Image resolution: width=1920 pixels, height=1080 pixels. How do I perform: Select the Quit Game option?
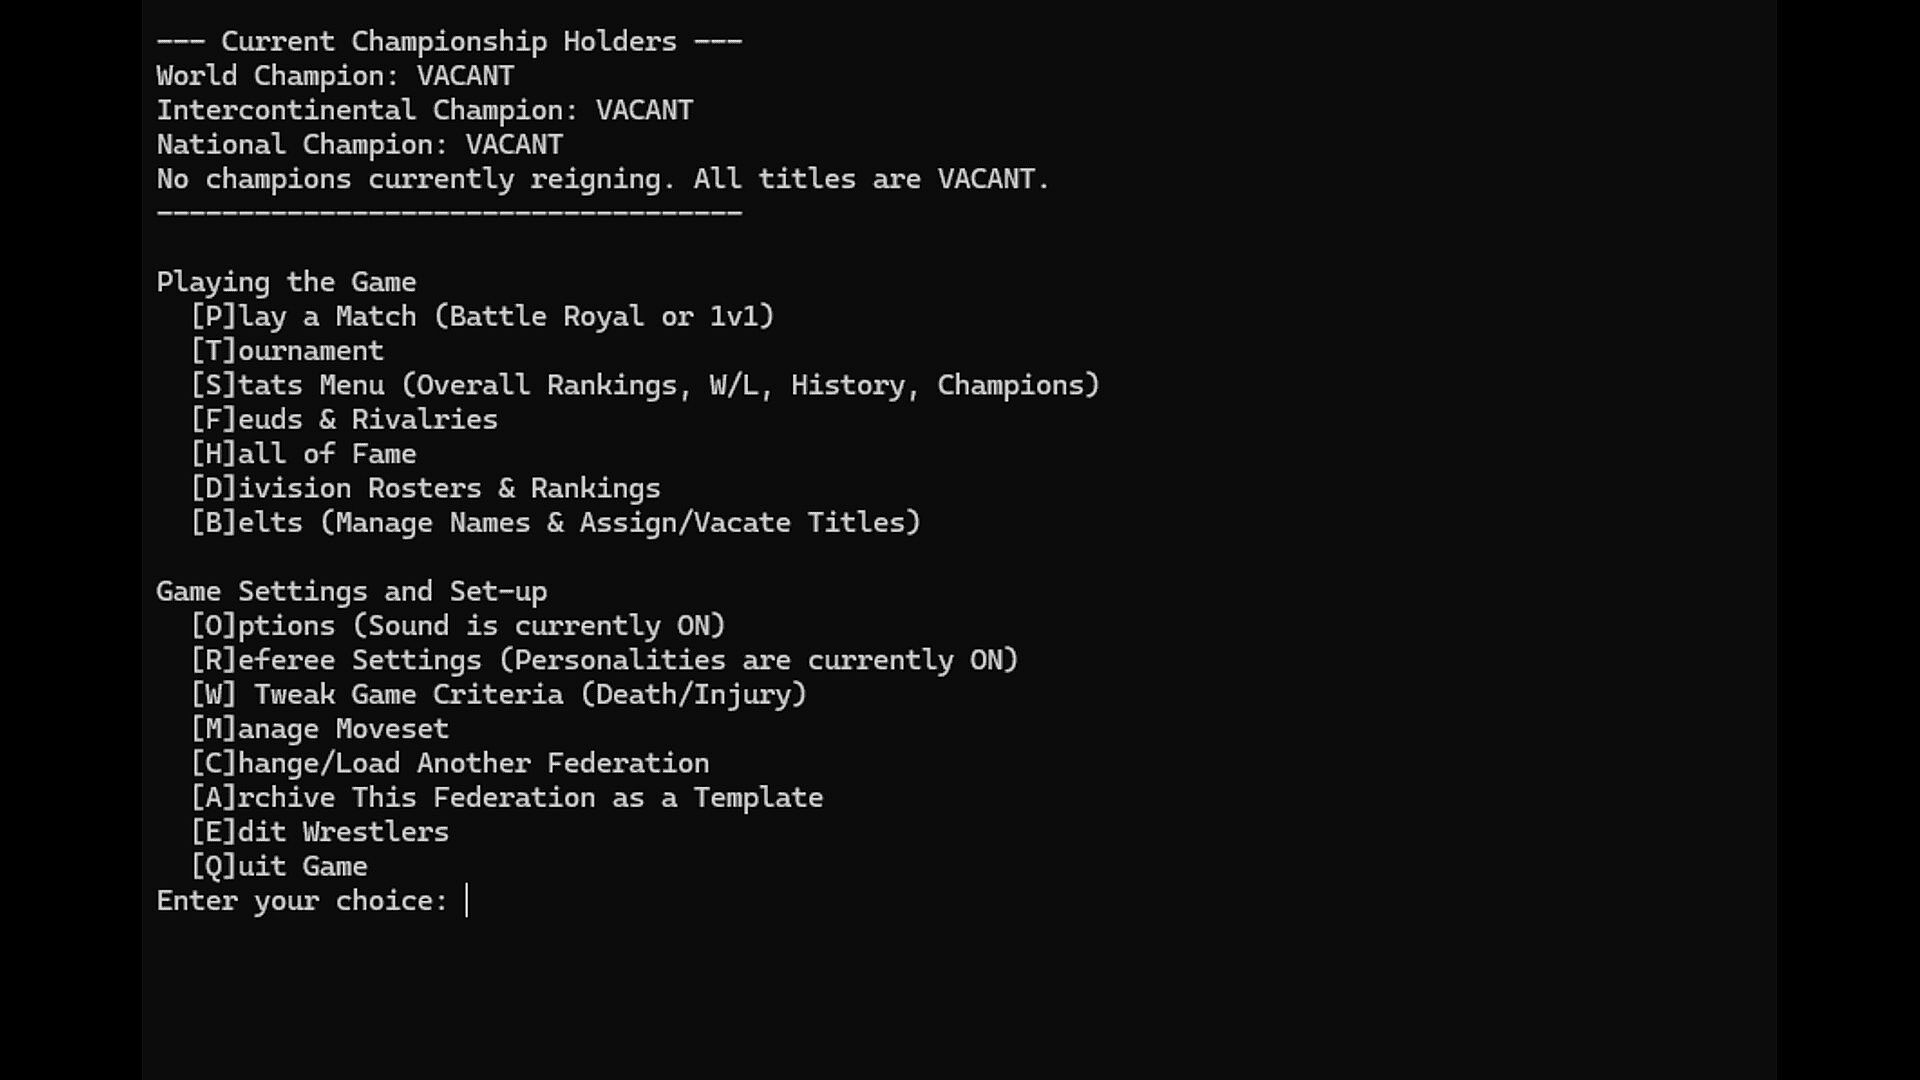coord(279,866)
